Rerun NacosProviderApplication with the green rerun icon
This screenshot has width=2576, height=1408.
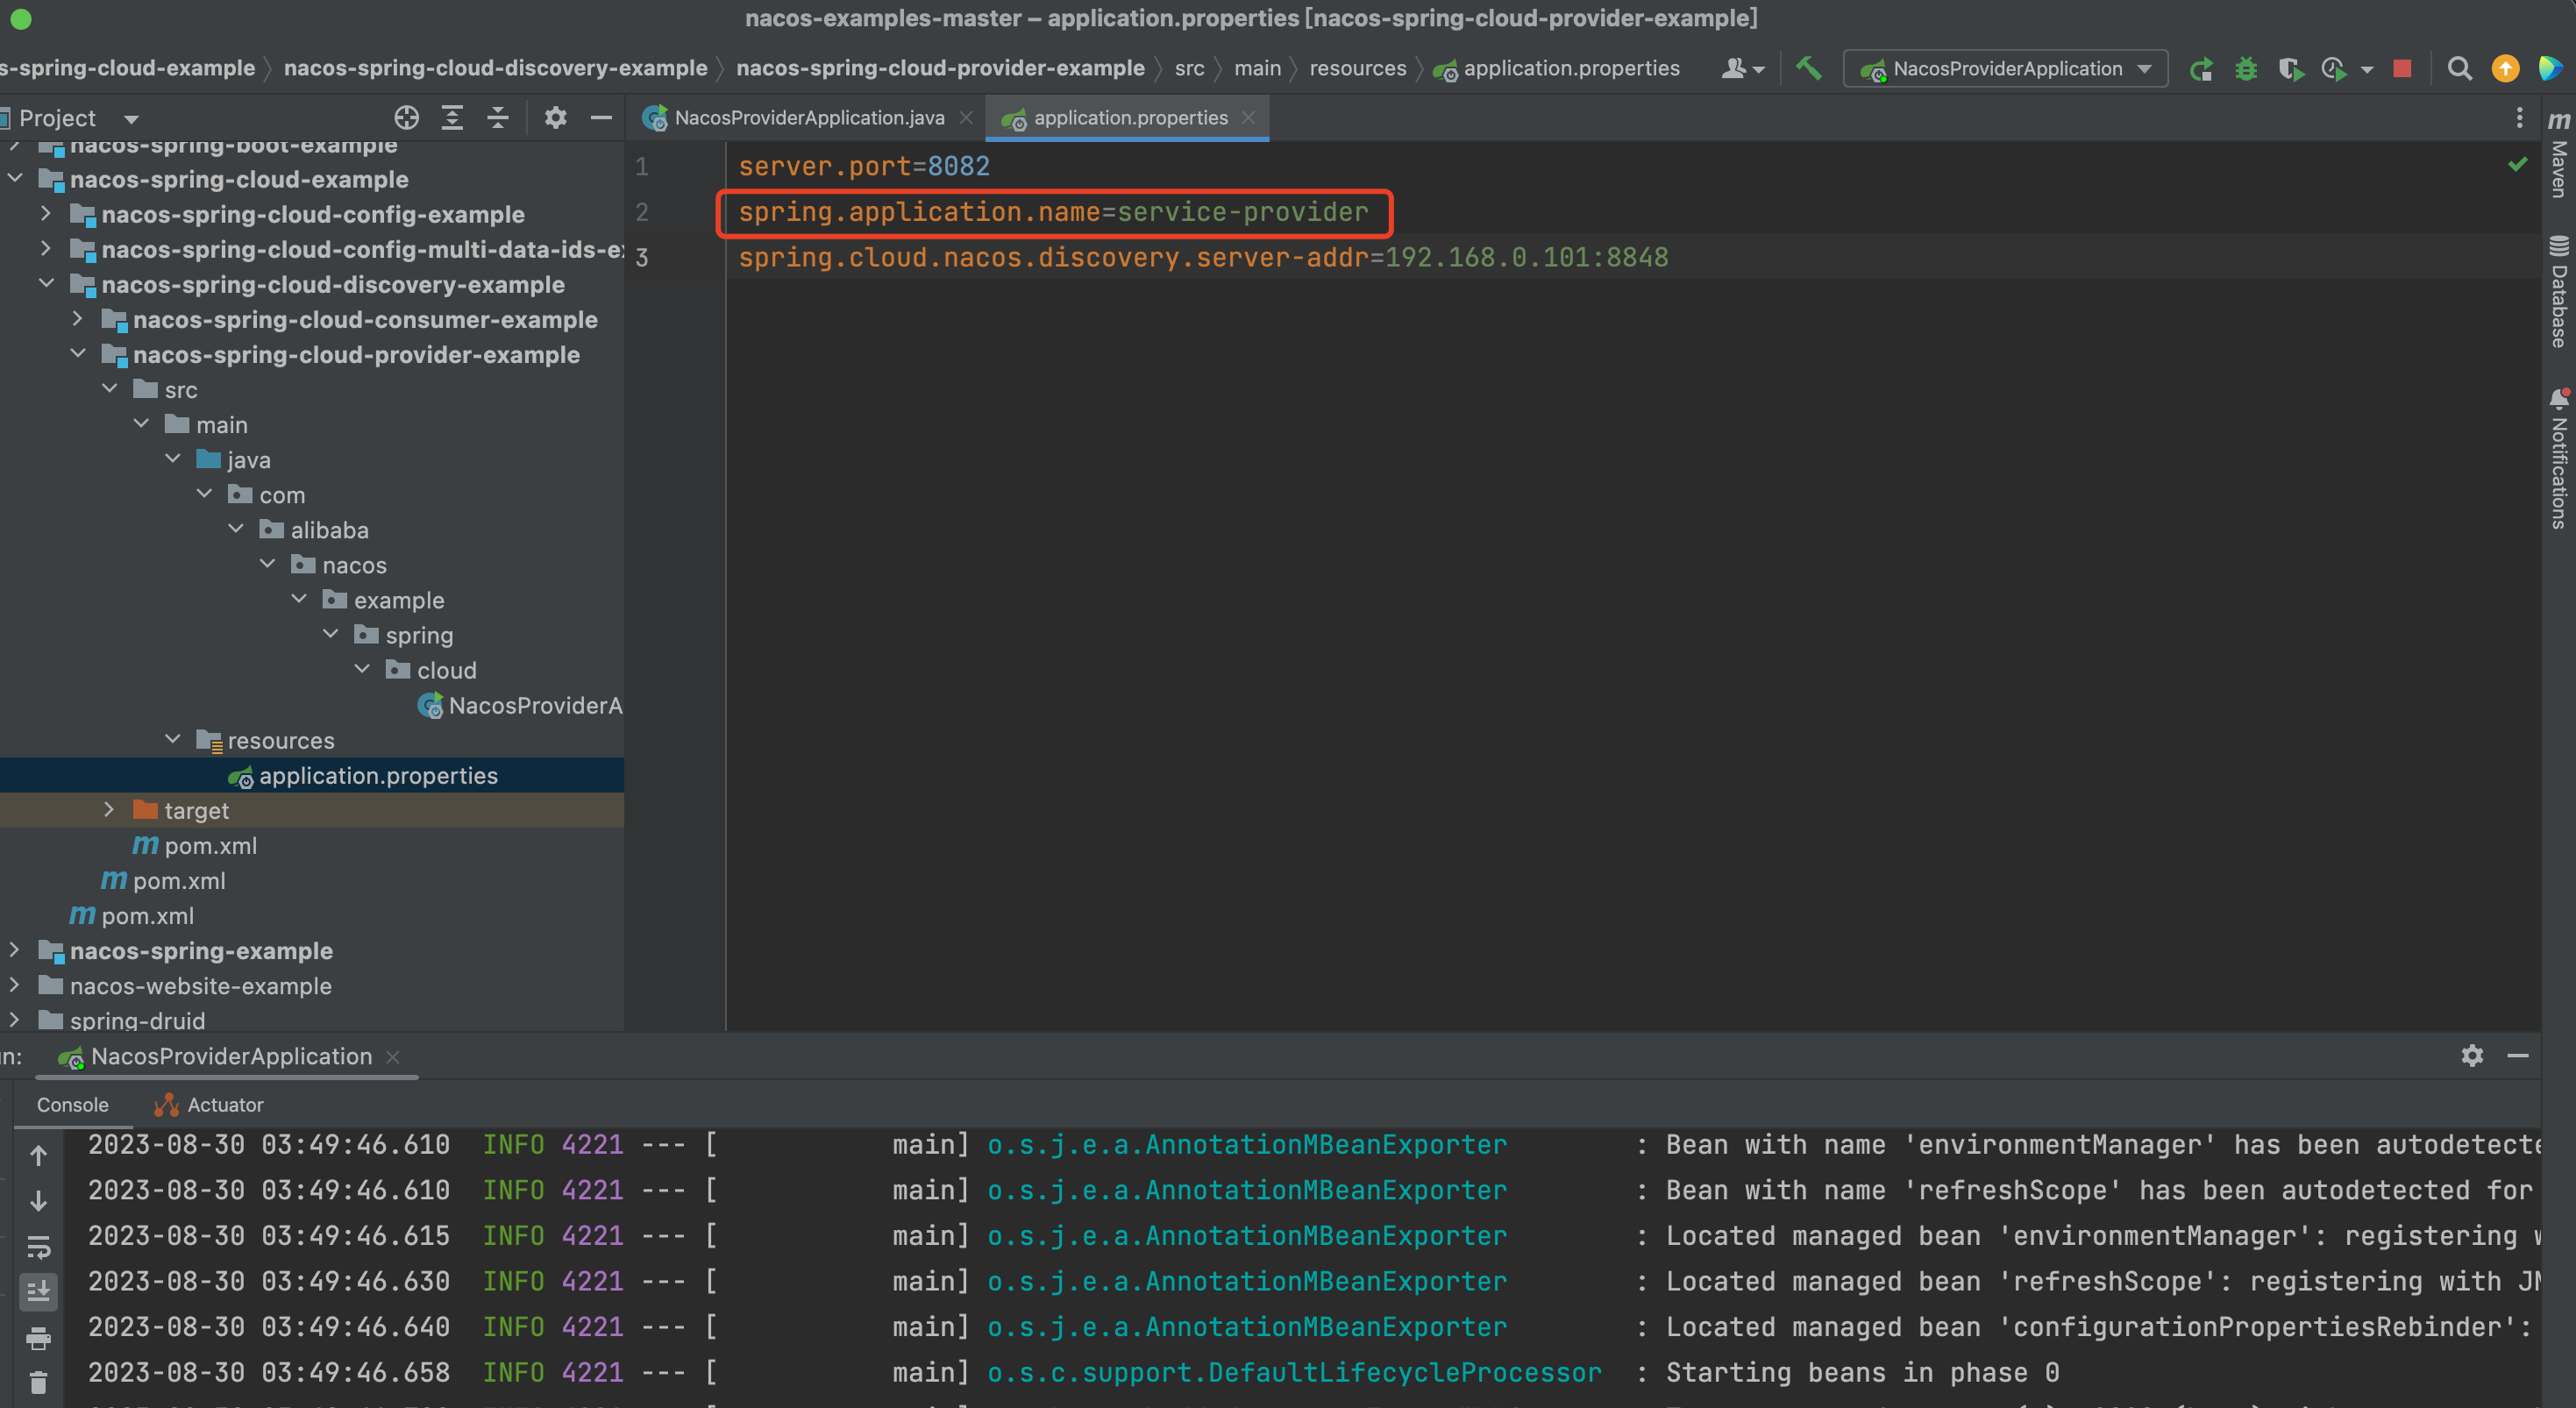coord(2200,69)
